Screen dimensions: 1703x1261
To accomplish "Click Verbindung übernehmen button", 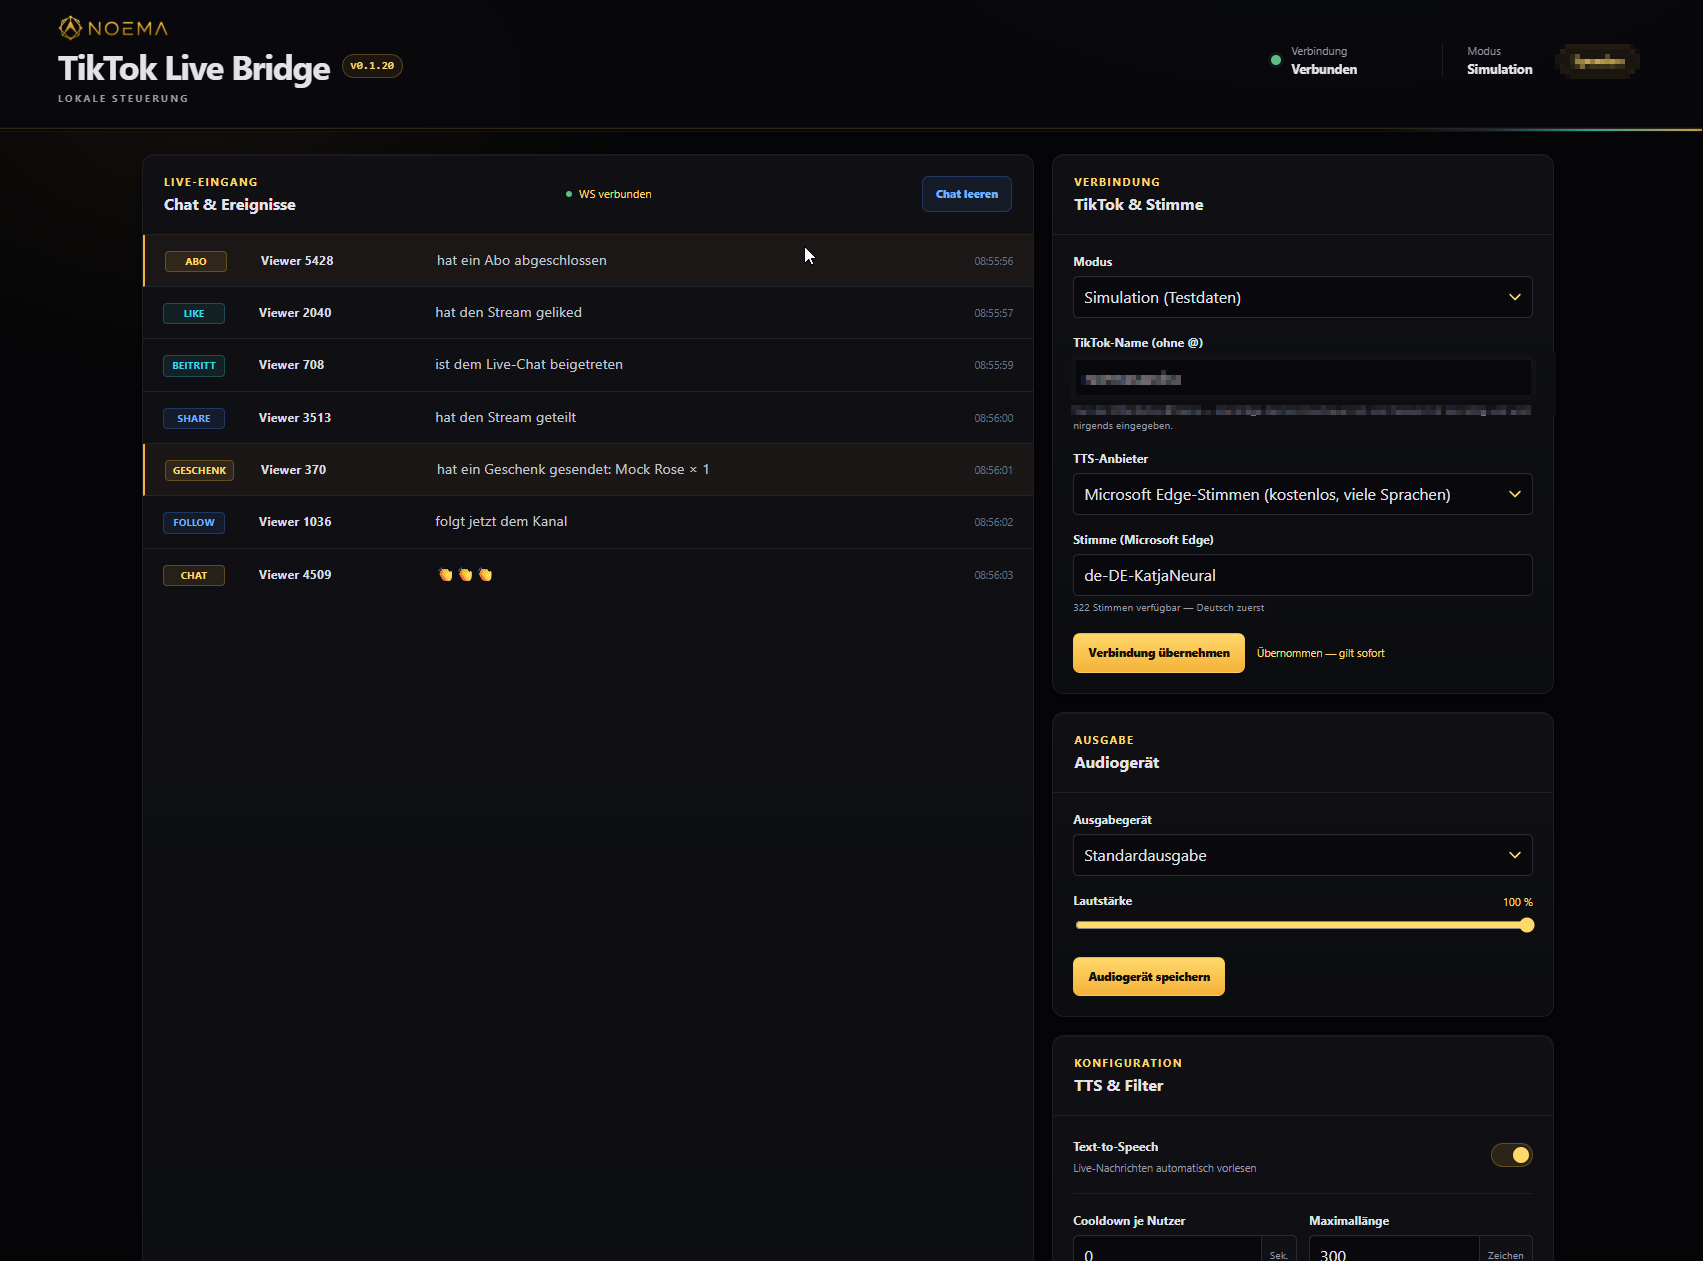I will tap(1159, 653).
